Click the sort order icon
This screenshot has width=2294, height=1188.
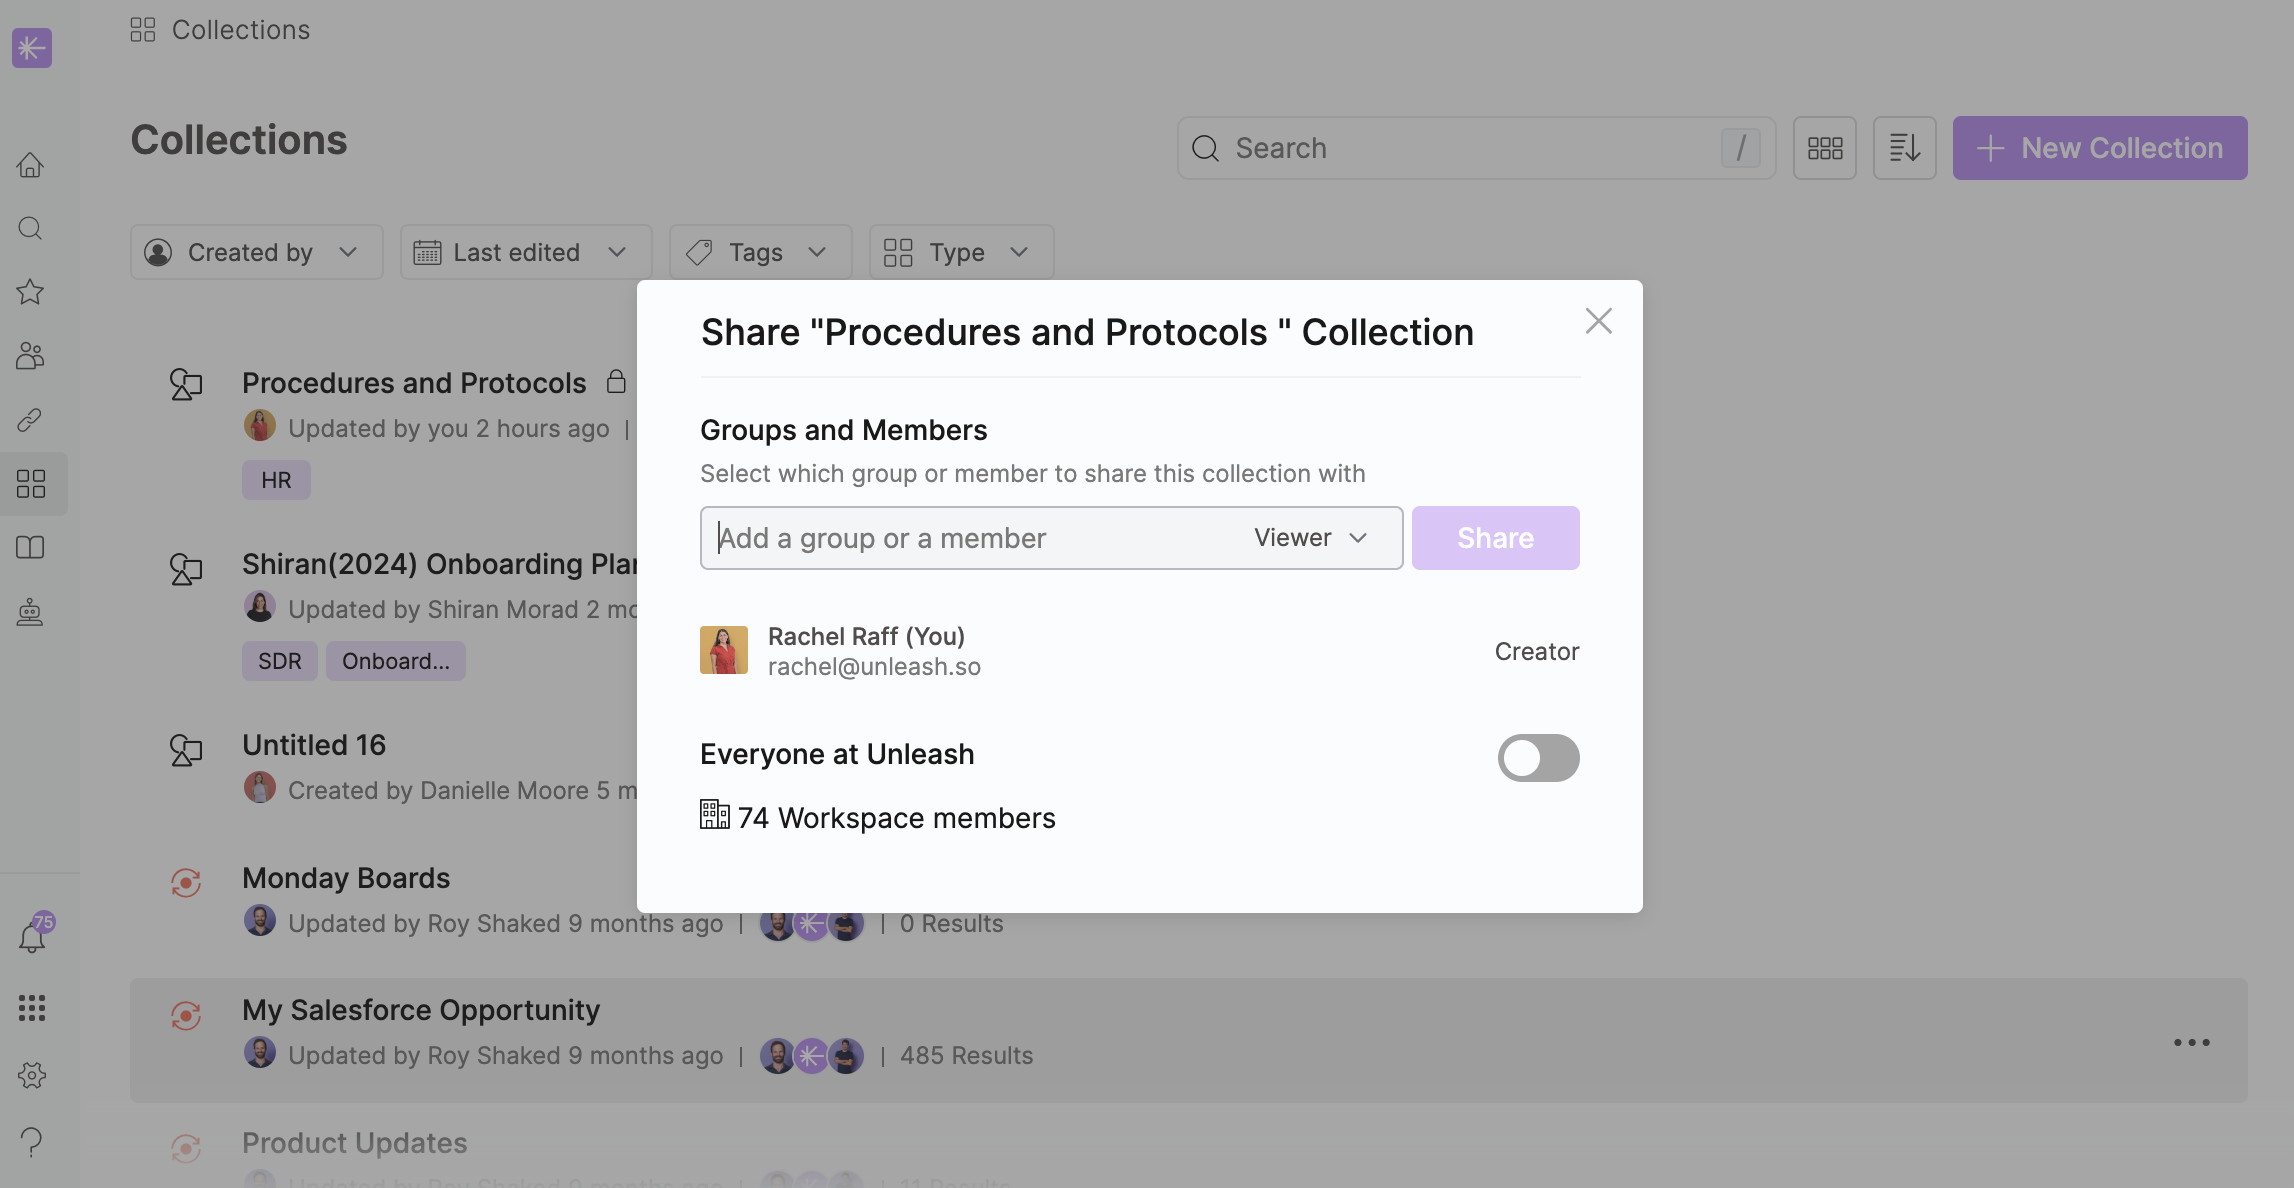click(x=1905, y=148)
